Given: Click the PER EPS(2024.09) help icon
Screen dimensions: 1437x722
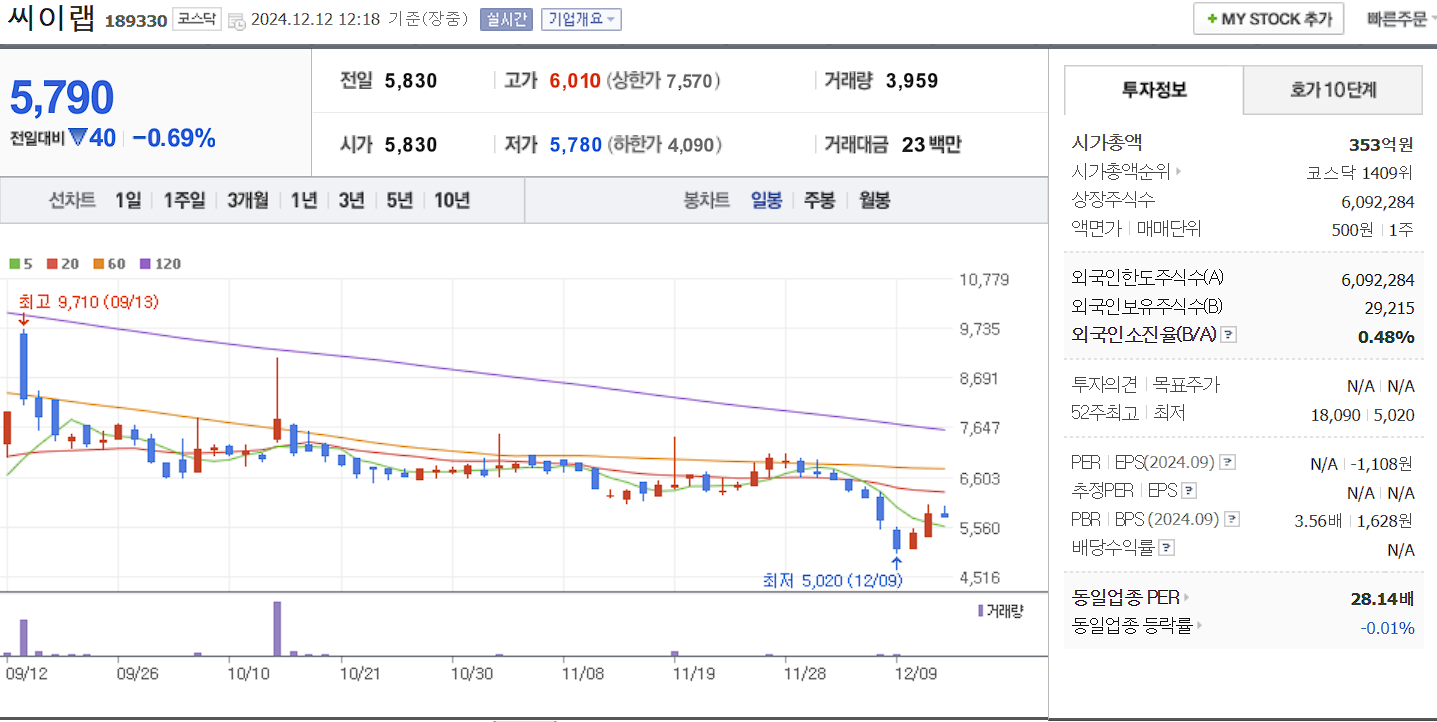Looking at the screenshot, I should click(x=1226, y=462).
